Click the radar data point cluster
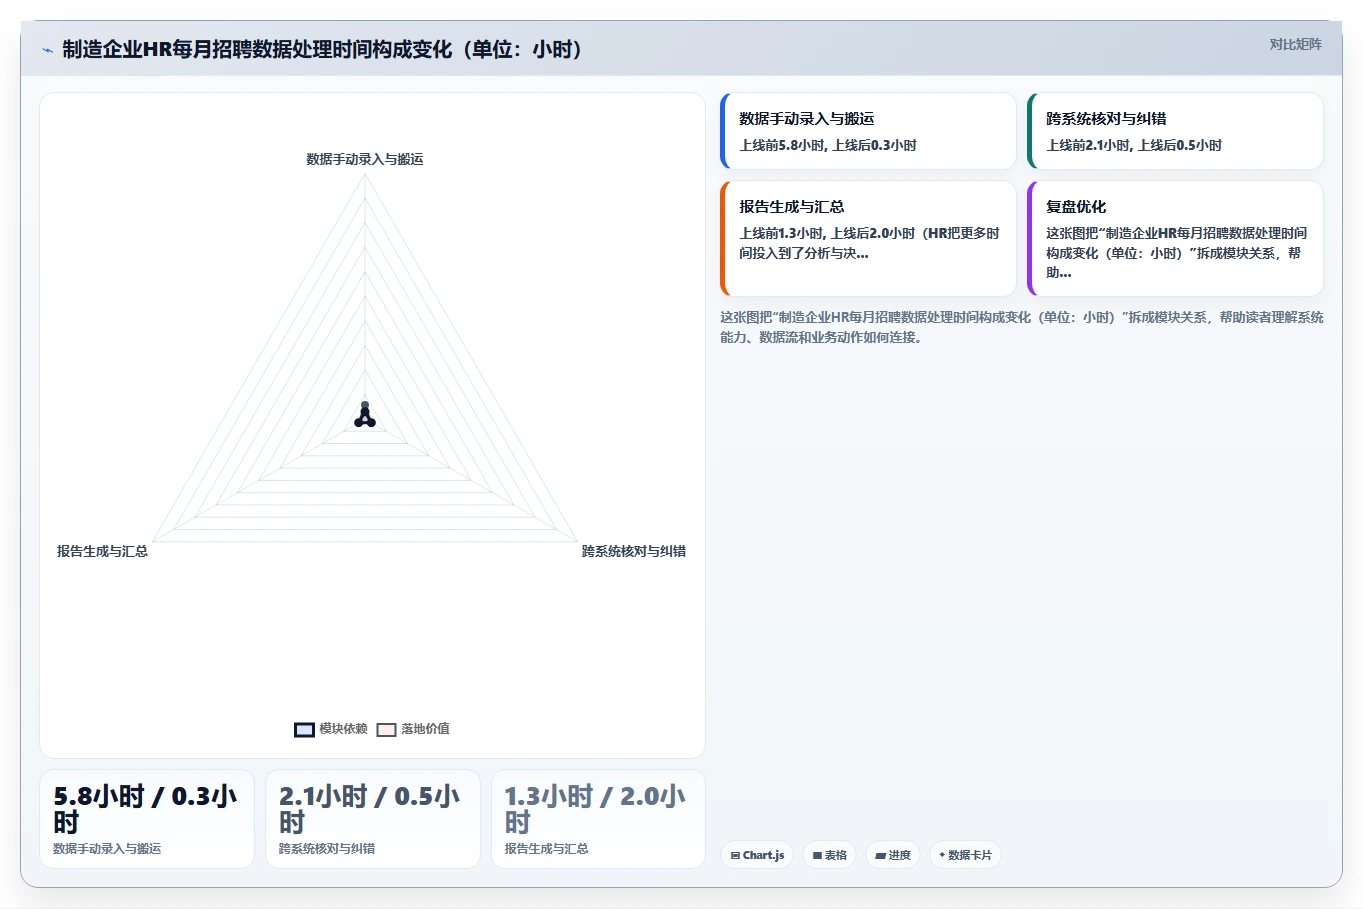This screenshot has width=1363, height=909. [x=365, y=416]
